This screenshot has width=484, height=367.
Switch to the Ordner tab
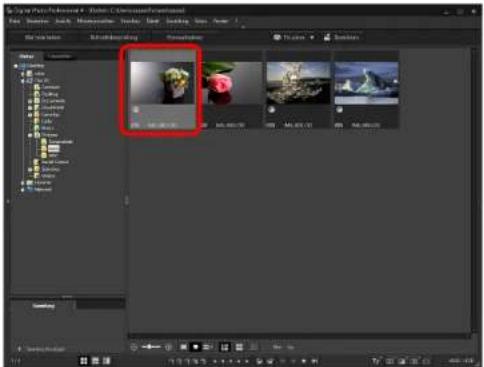point(26,56)
